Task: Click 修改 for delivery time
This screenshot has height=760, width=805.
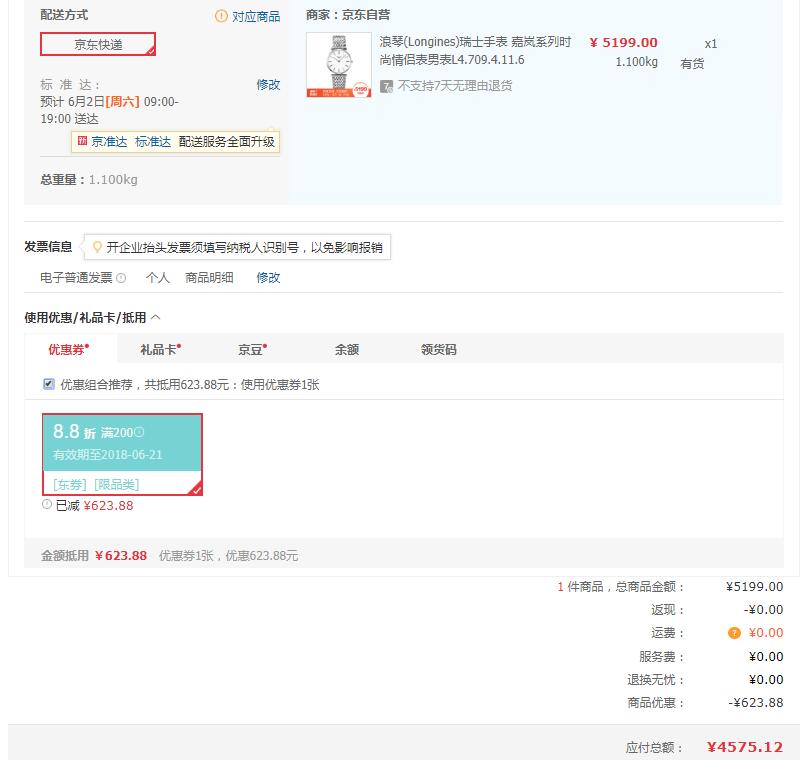Action: tap(268, 84)
